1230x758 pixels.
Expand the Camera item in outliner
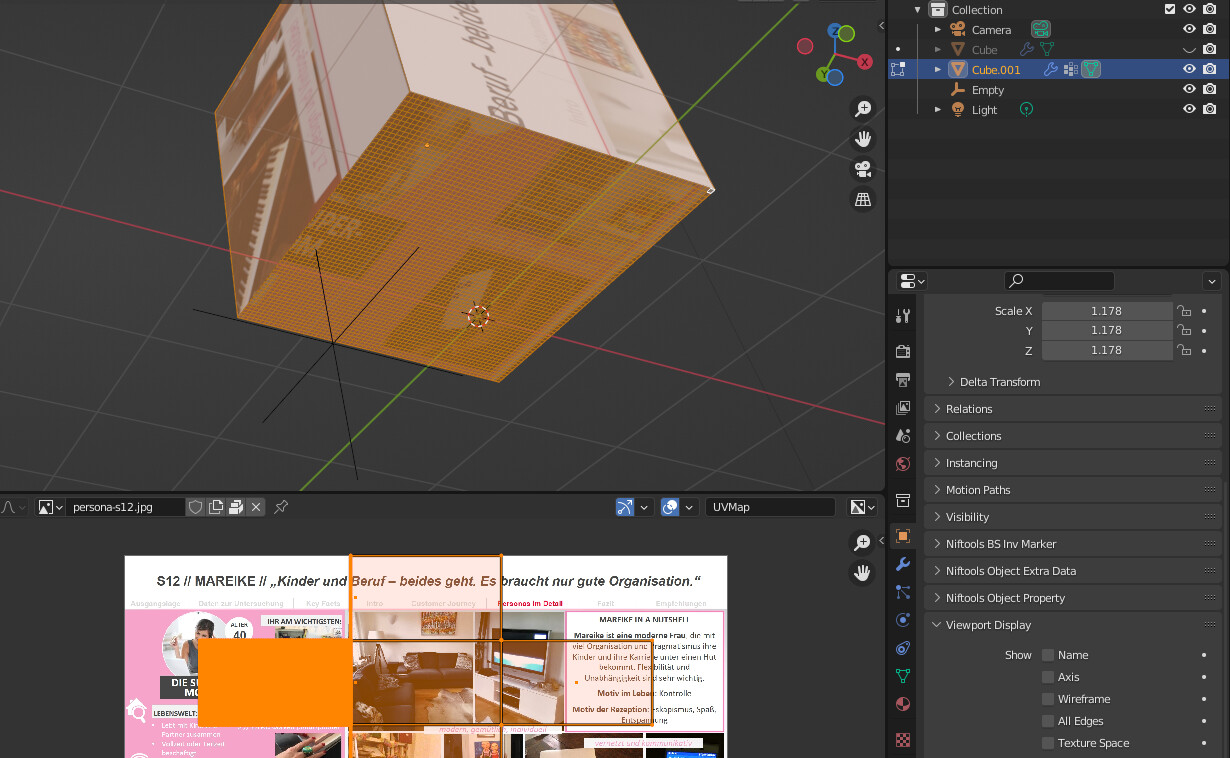[x=938, y=29]
